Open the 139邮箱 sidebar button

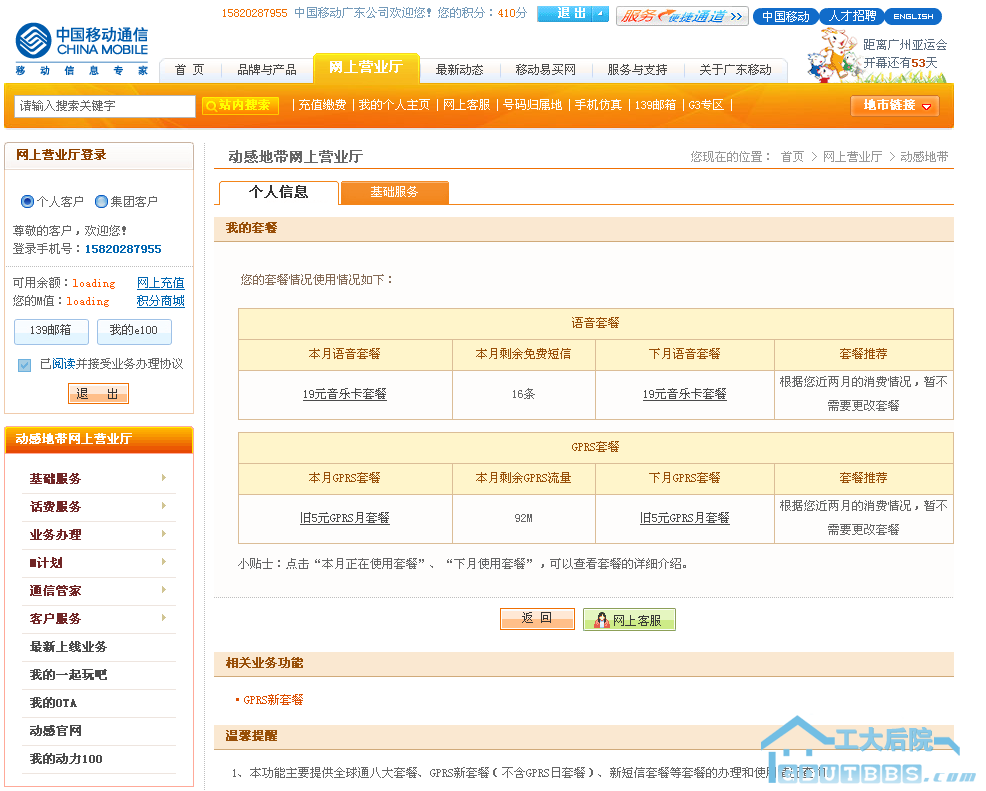click(51, 331)
